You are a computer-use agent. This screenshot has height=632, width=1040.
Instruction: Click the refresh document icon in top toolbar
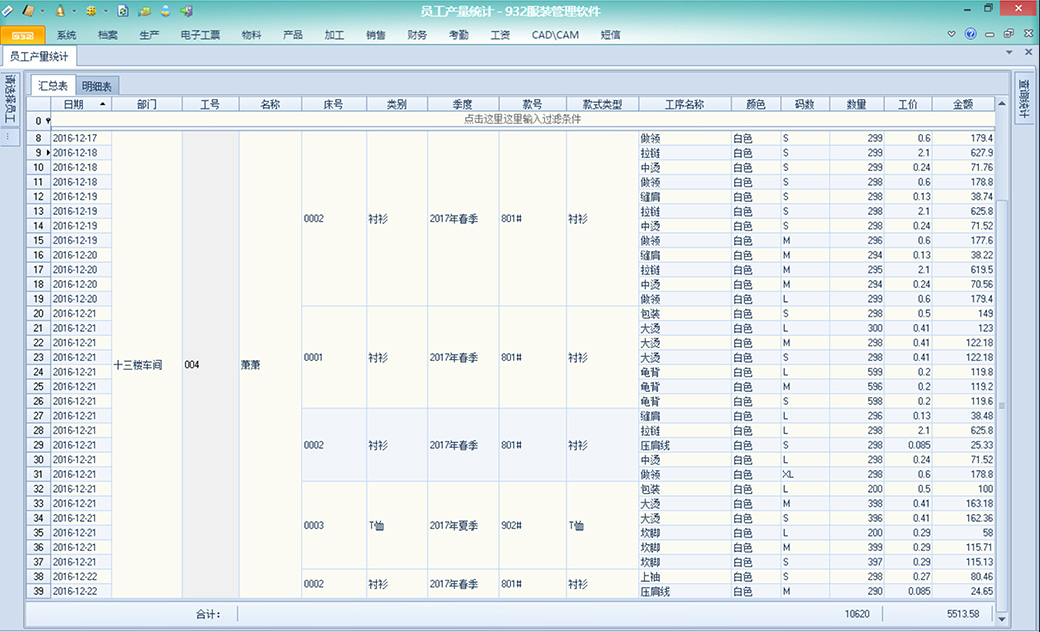click(122, 10)
